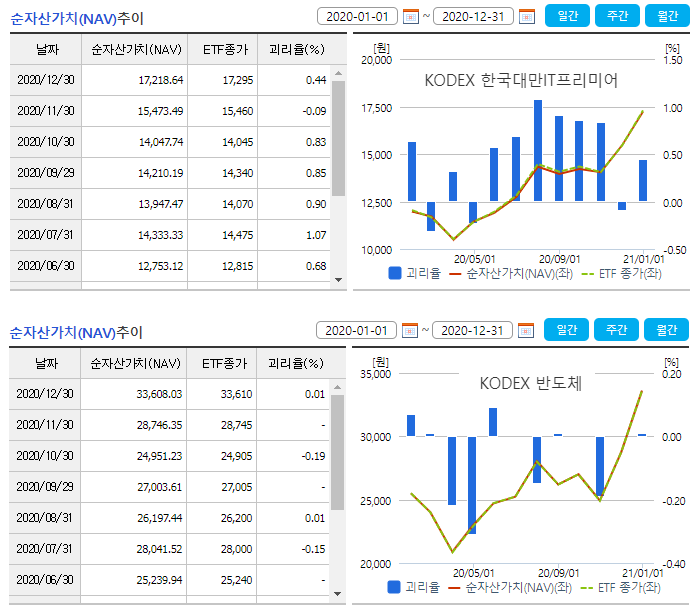Edit the 2020-12-31 end date in bottom panel
This screenshot has height=608, width=696.
tap(472, 330)
